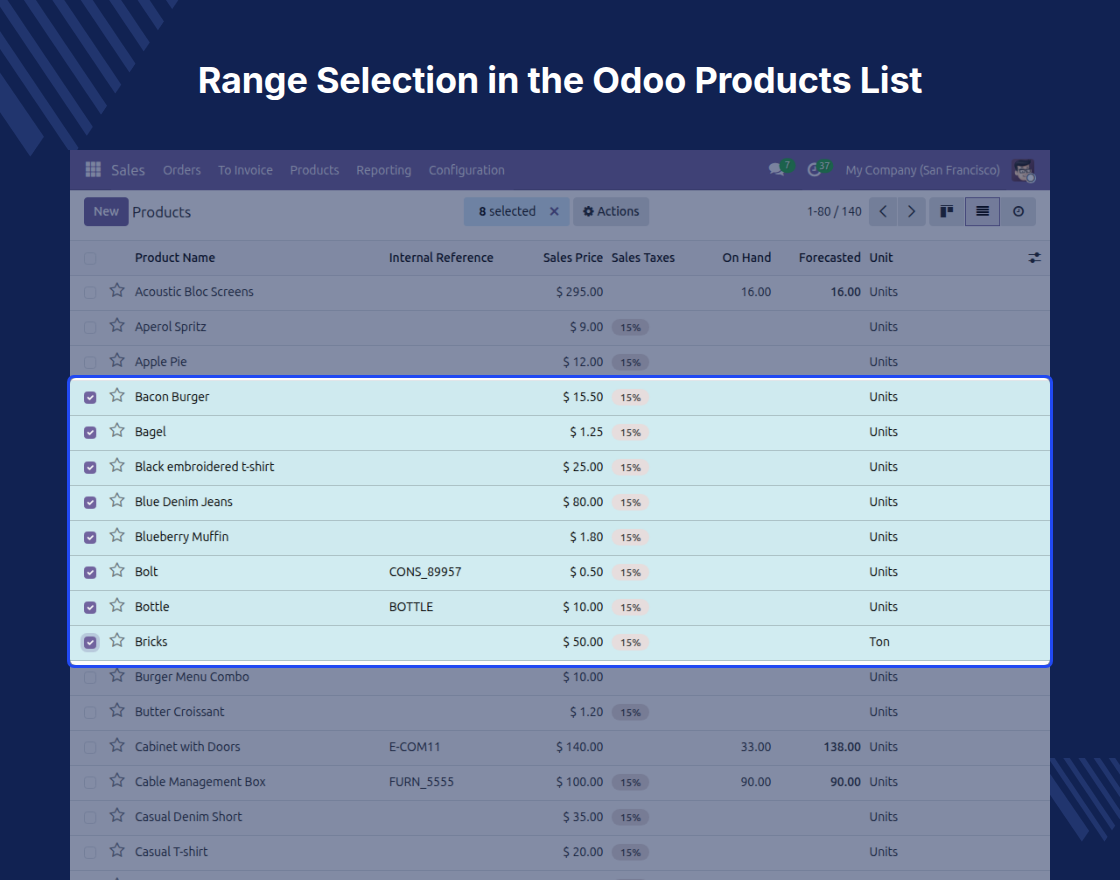This screenshot has height=880, width=1120.
Task: Open My Company (San Francisco) switcher
Action: [923, 170]
